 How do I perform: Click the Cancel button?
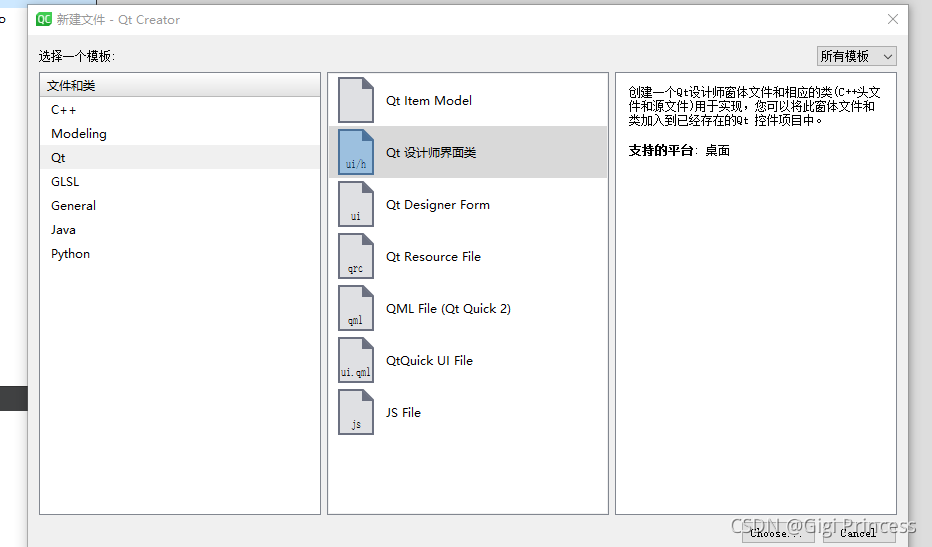[859, 533]
